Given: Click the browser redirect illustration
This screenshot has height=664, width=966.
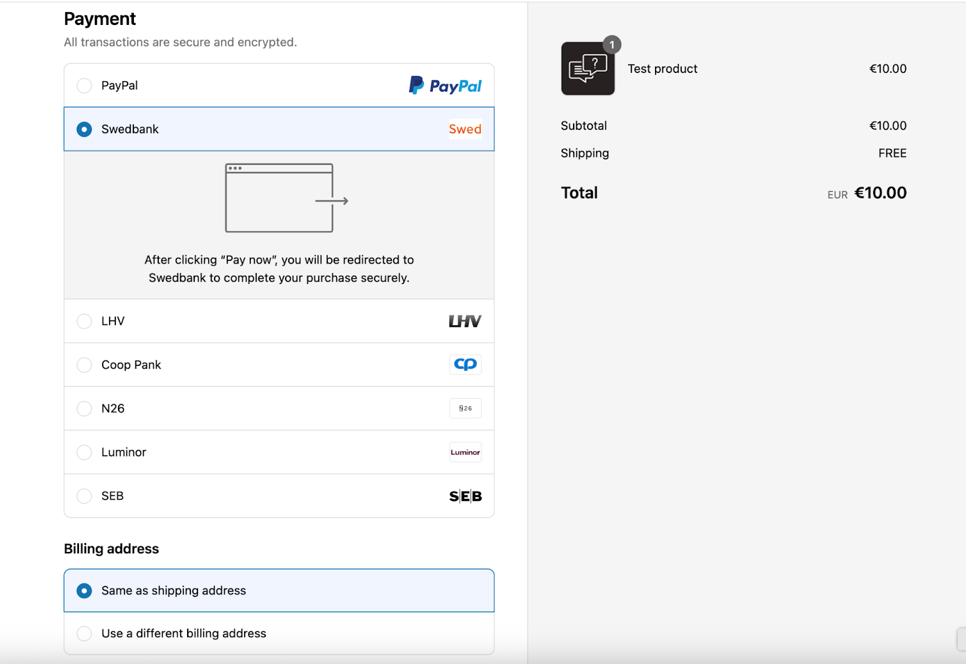Looking at the screenshot, I should point(286,198).
